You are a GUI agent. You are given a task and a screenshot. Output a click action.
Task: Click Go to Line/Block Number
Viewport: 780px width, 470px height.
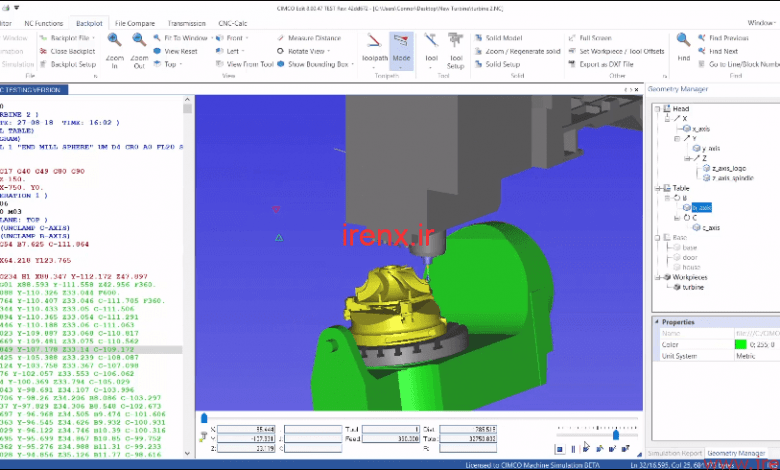point(739,64)
